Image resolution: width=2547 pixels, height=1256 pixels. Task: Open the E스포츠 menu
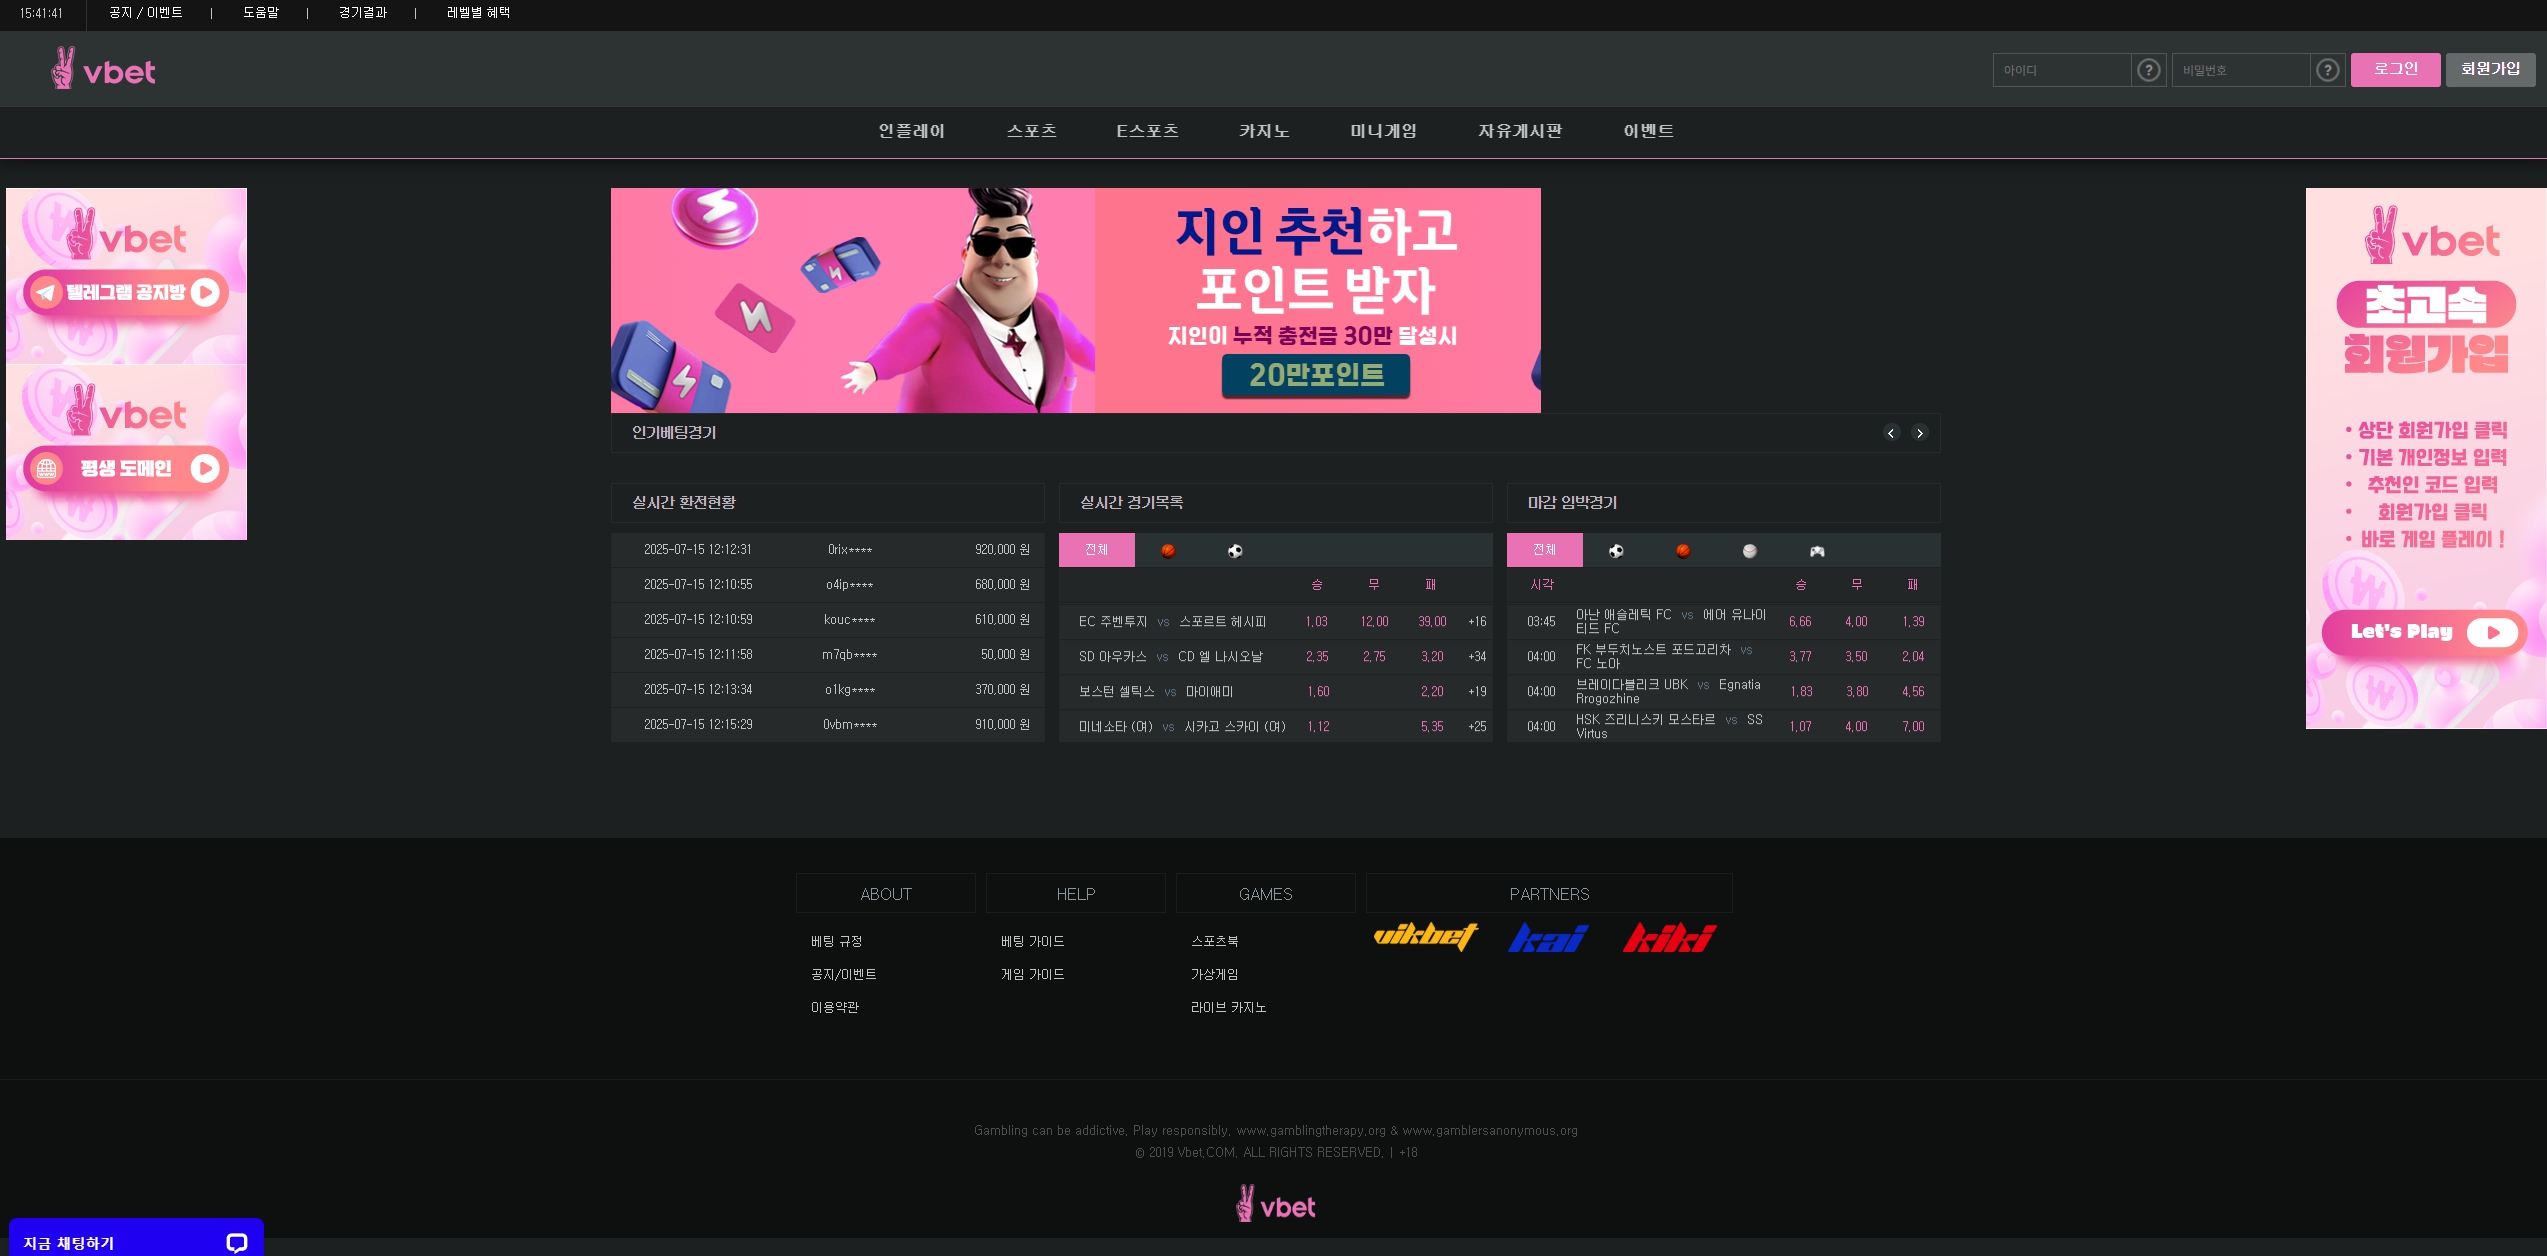coord(1148,131)
